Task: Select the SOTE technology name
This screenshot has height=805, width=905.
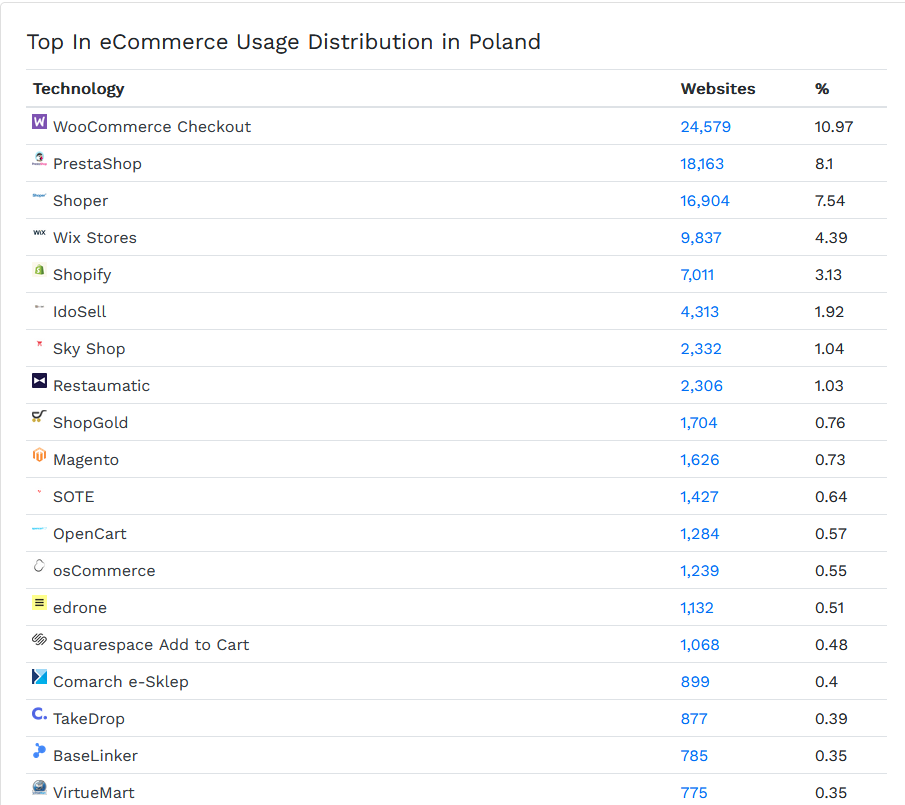Action: [73, 497]
